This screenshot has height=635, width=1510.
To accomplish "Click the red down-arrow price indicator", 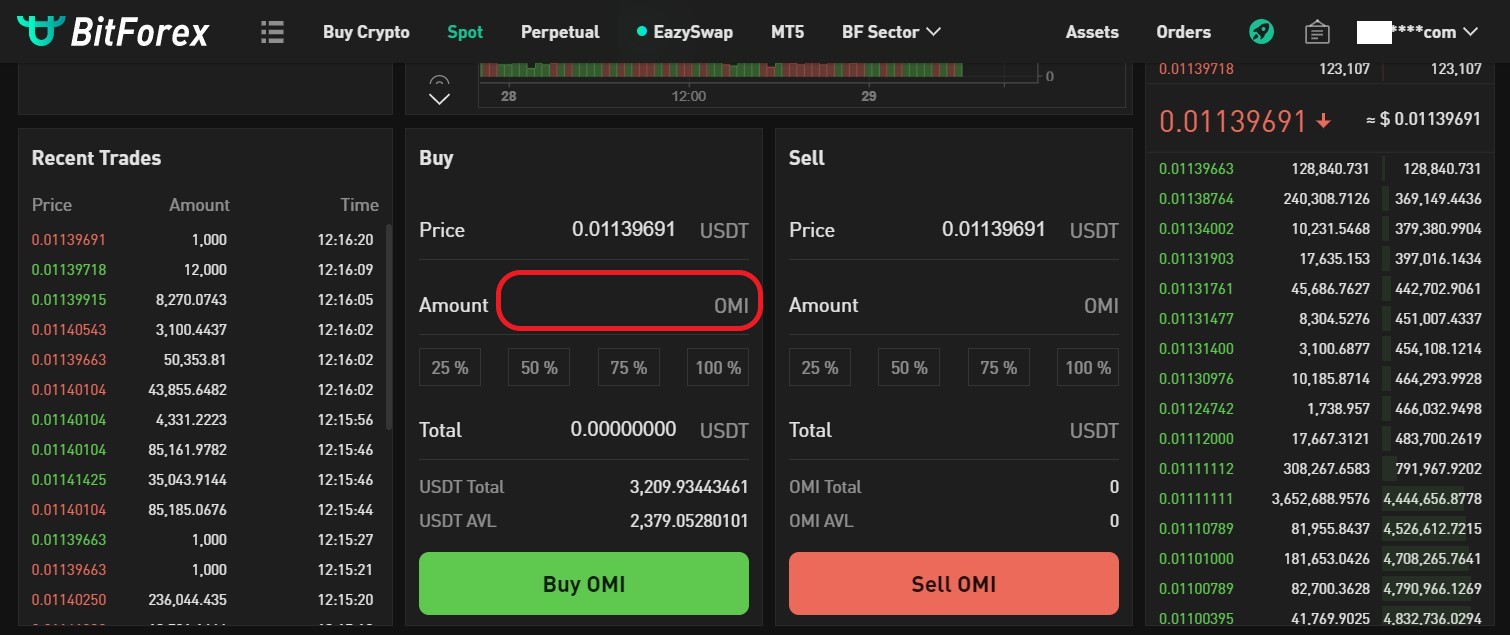I will [1324, 121].
